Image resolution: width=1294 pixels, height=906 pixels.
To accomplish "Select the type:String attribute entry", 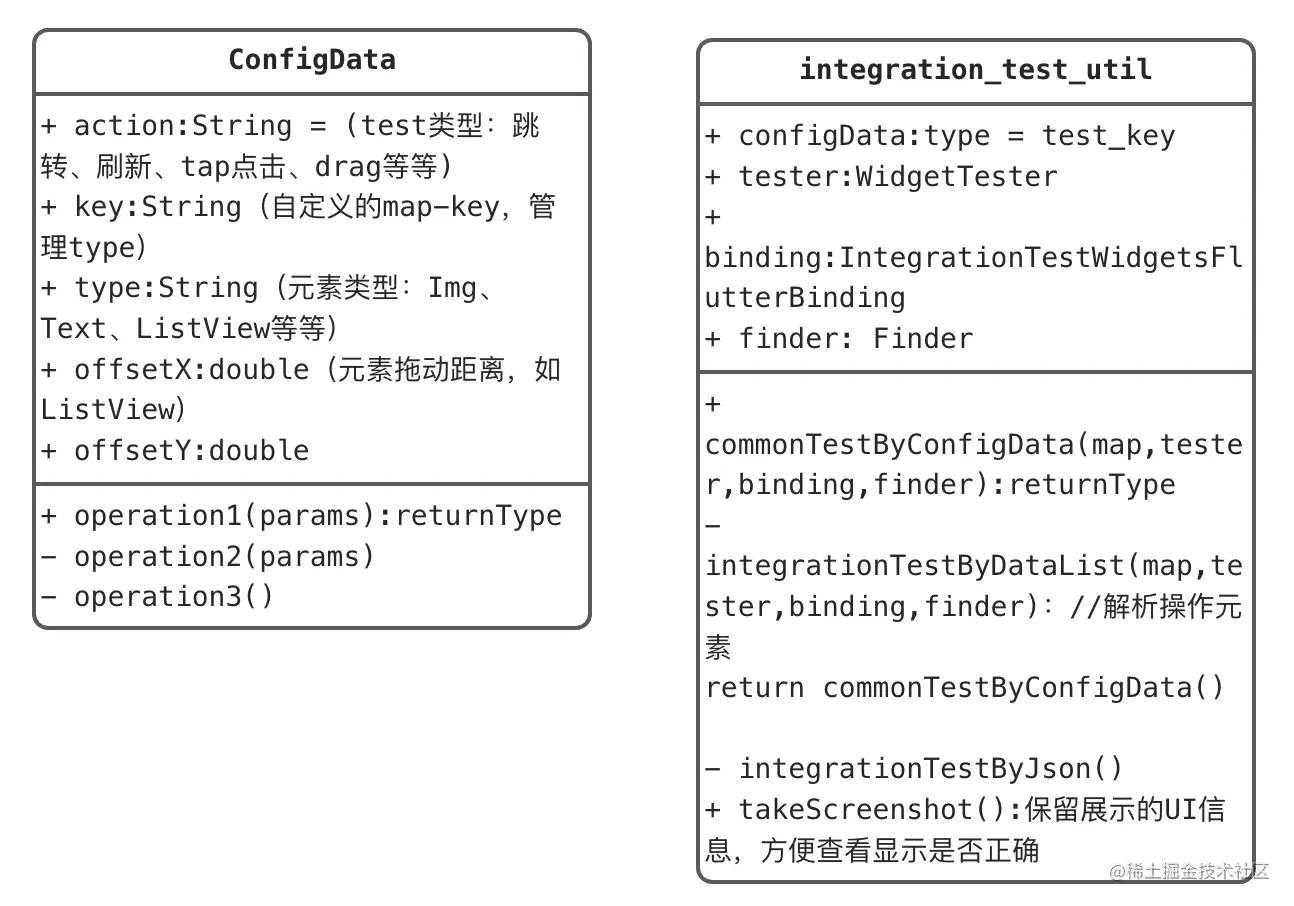I will (x=270, y=308).
